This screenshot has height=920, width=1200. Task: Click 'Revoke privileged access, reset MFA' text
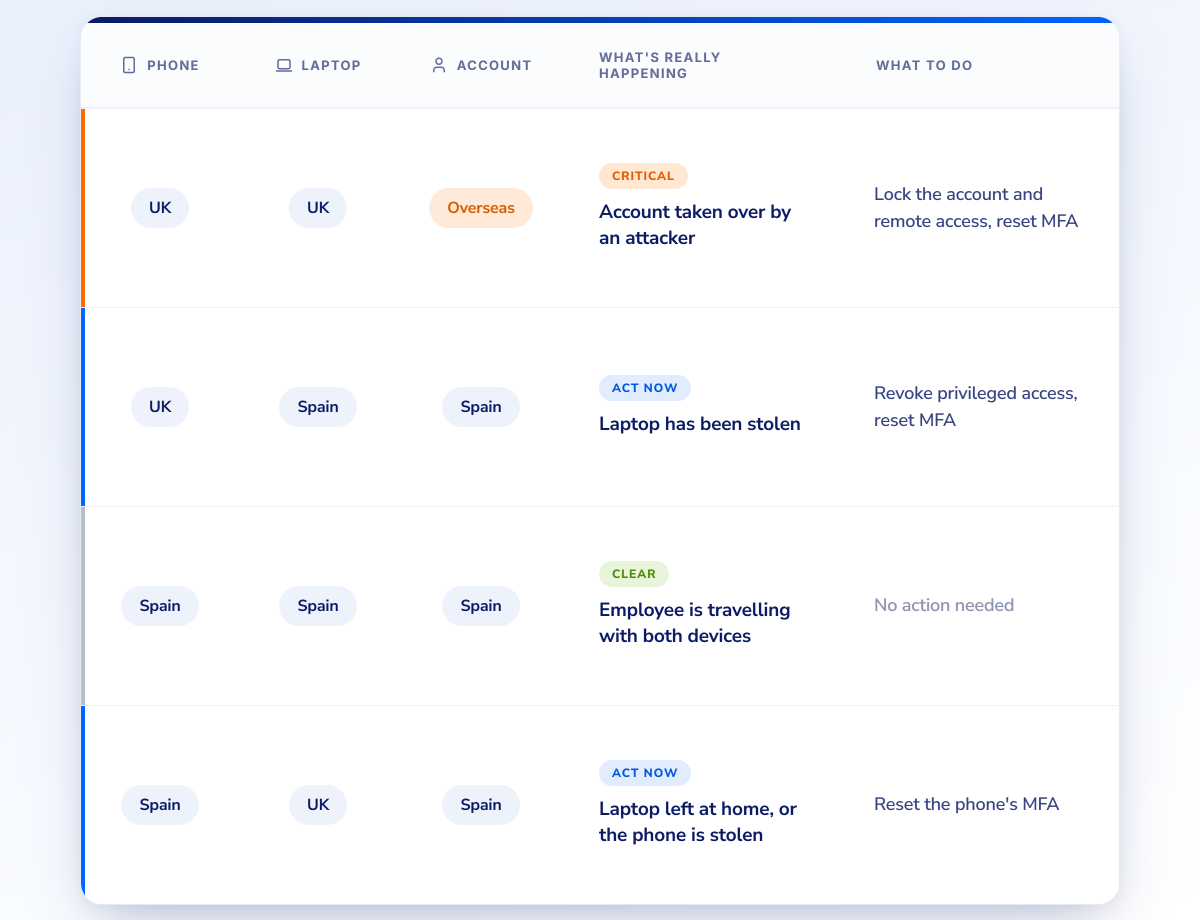click(976, 407)
